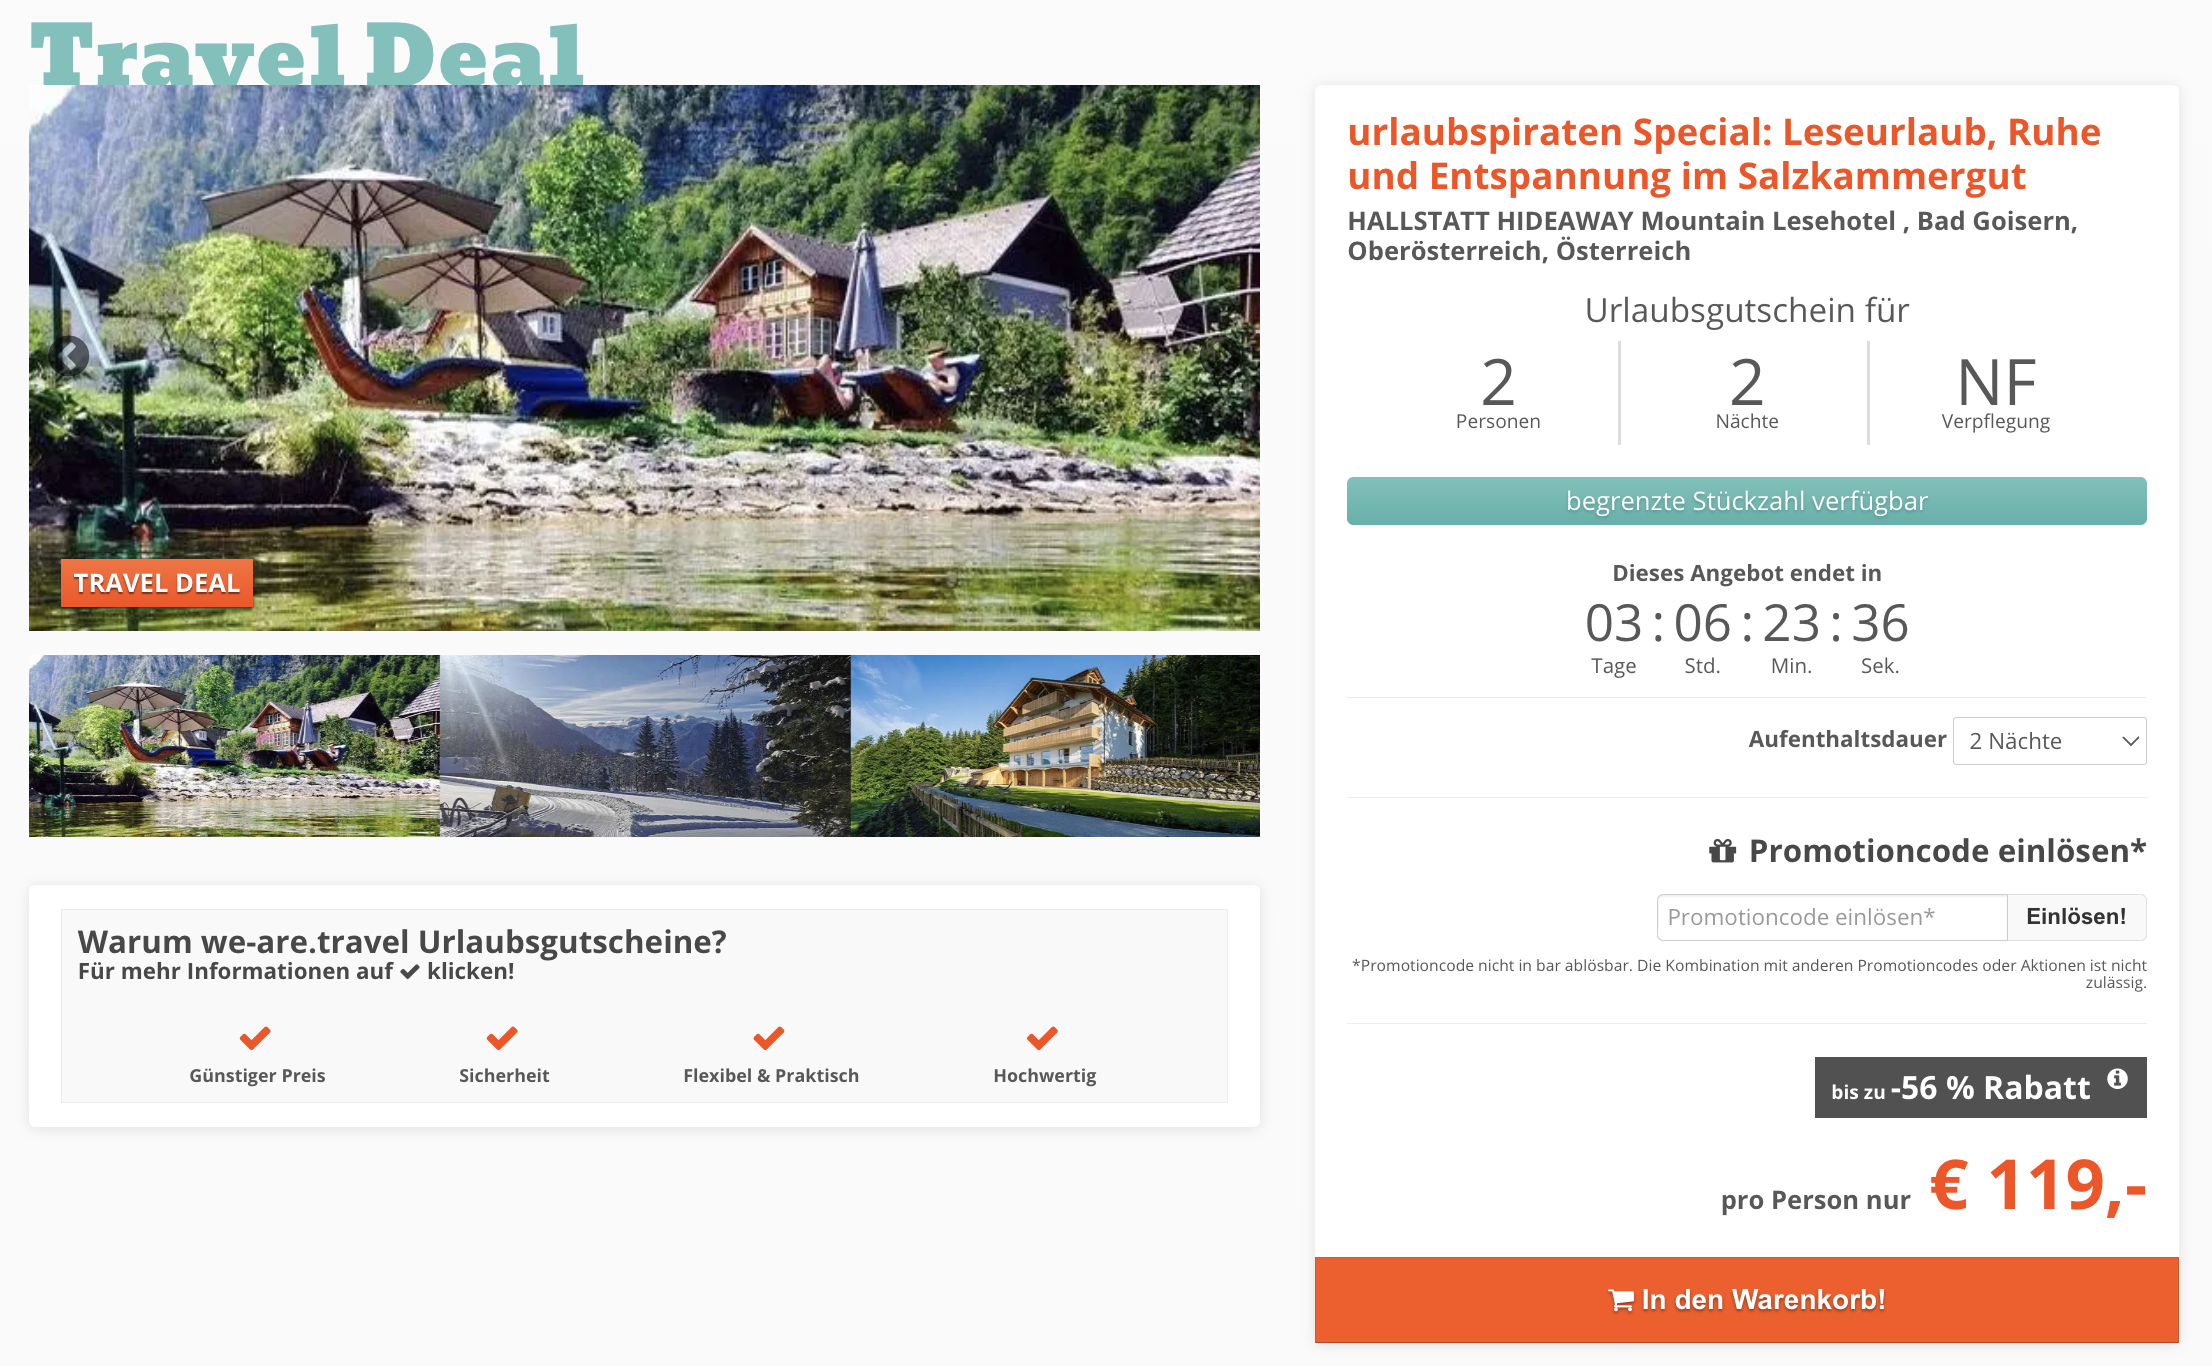The height and width of the screenshot is (1366, 2212).
Task: Add the offer with In den Warenkorb!
Action: coord(1746,1300)
